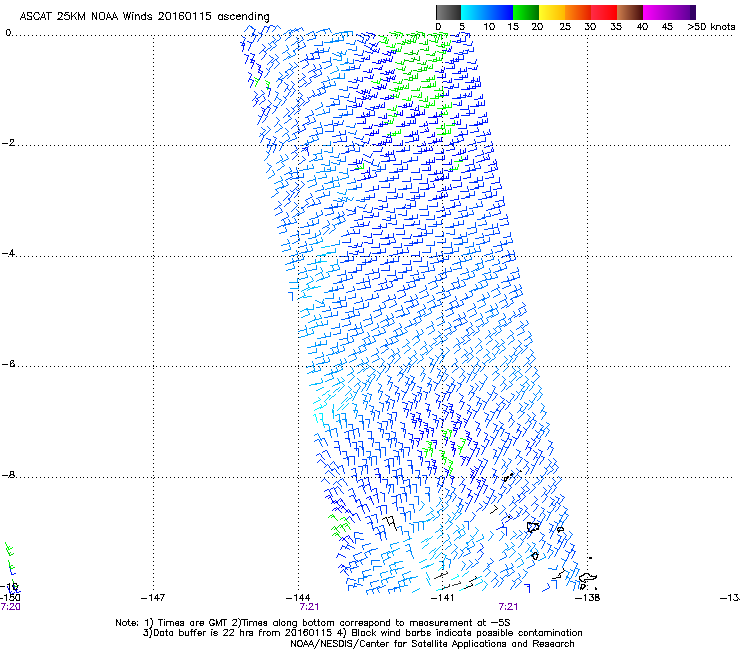Click the '>50 knots' legend label
This screenshot has width=740, height=650.
(x=711, y=27)
